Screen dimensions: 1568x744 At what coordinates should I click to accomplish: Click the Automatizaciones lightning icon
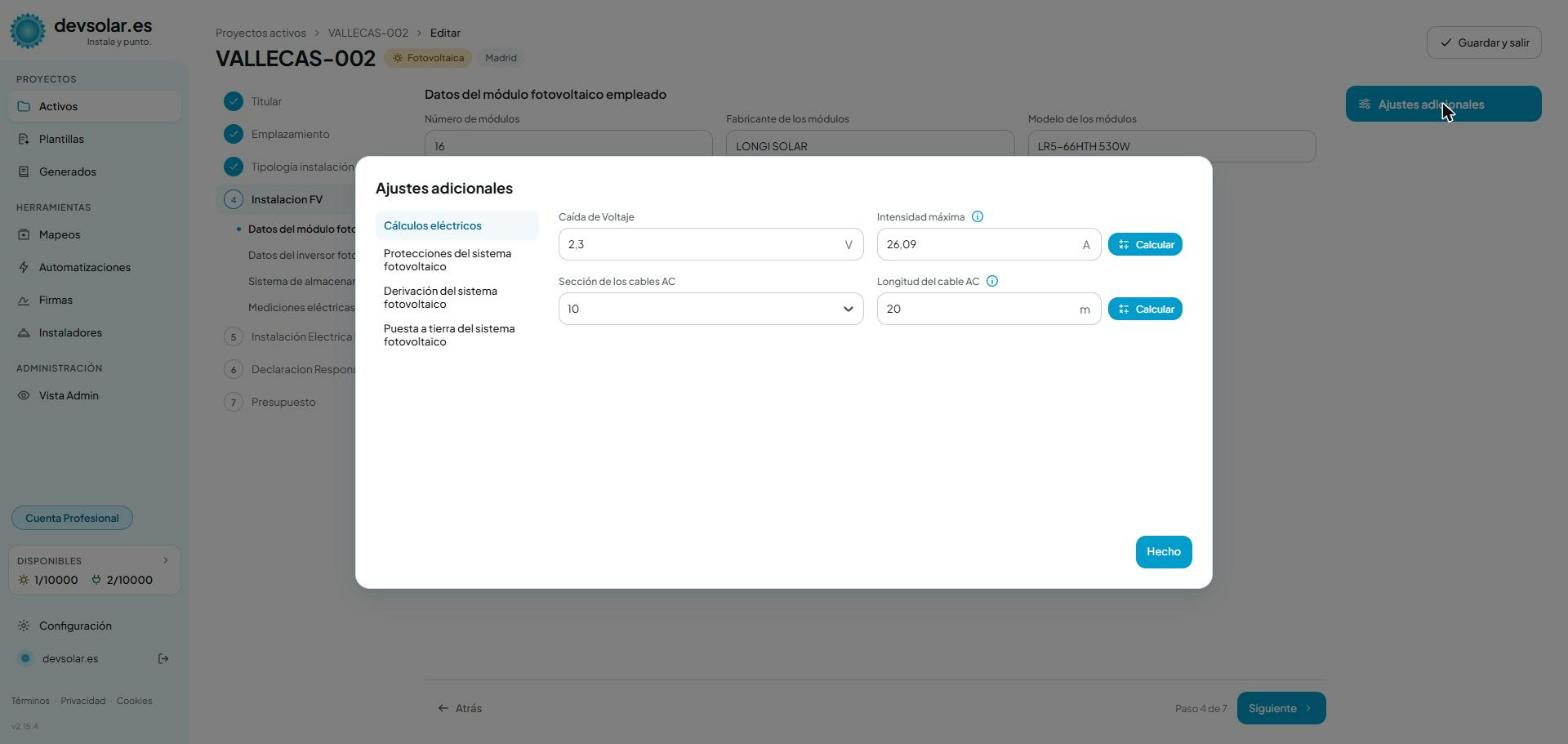24,267
